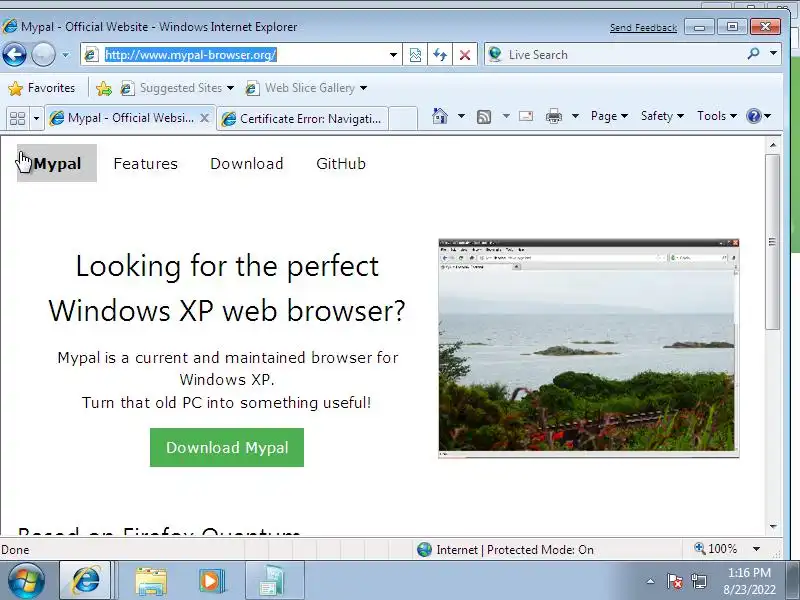Open the Windows Start orb
Image resolution: width=800 pixels, height=600 pixels.
tap(26, 581)
